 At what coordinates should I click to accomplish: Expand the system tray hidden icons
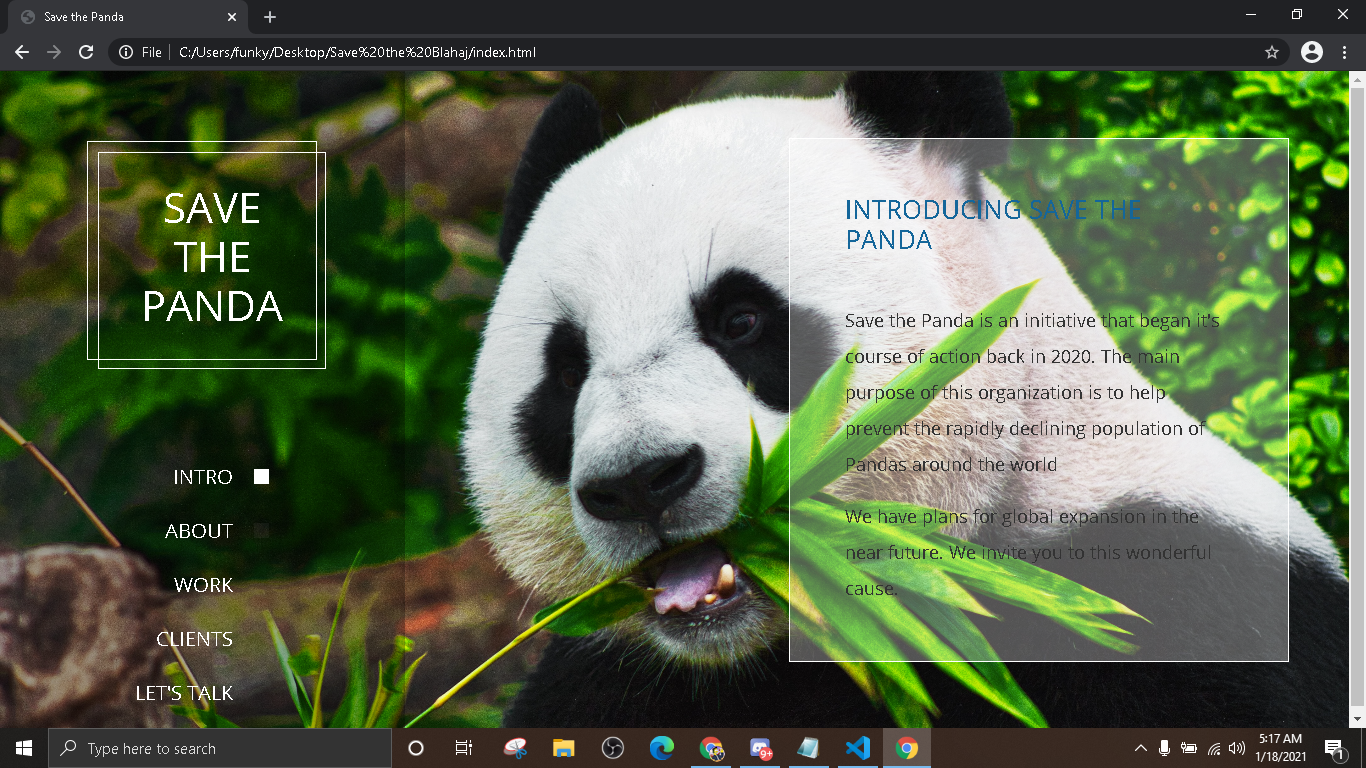point(1140,748)
